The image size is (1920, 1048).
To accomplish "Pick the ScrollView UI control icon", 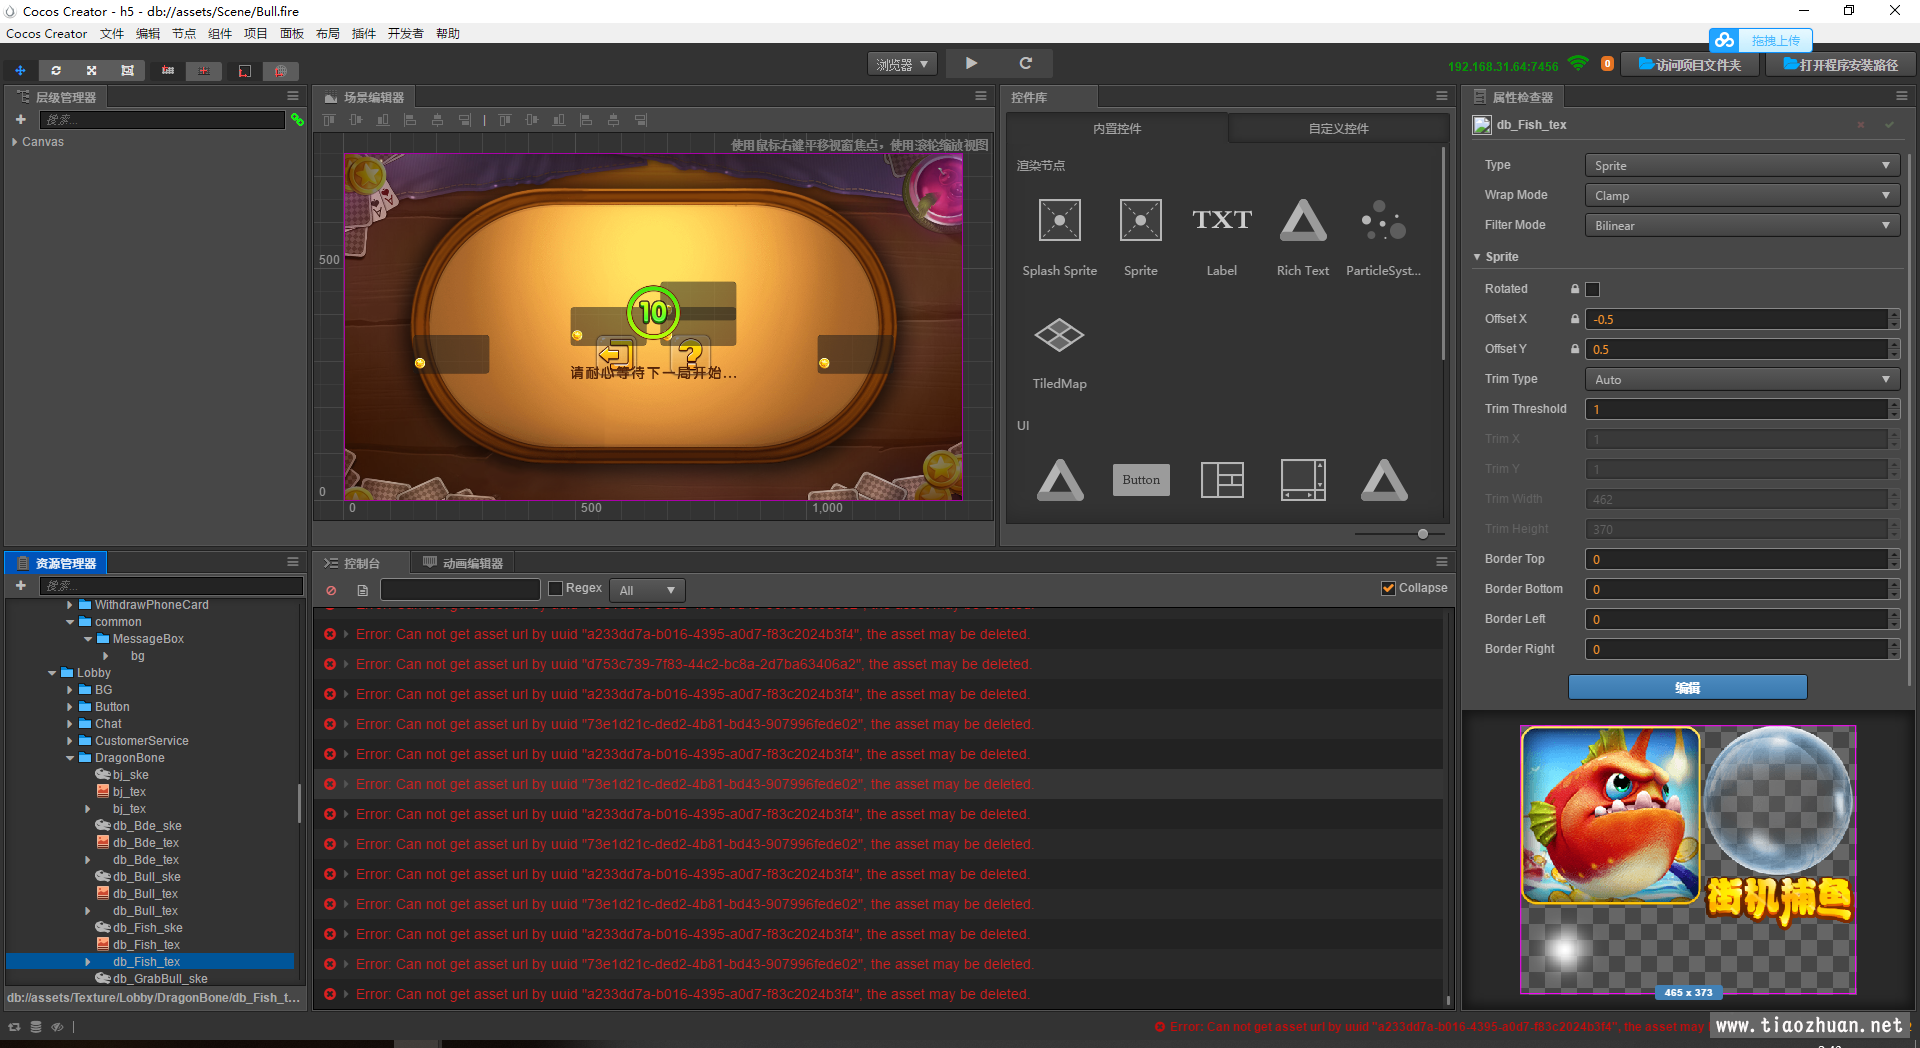I will [x=1303, y=480].
